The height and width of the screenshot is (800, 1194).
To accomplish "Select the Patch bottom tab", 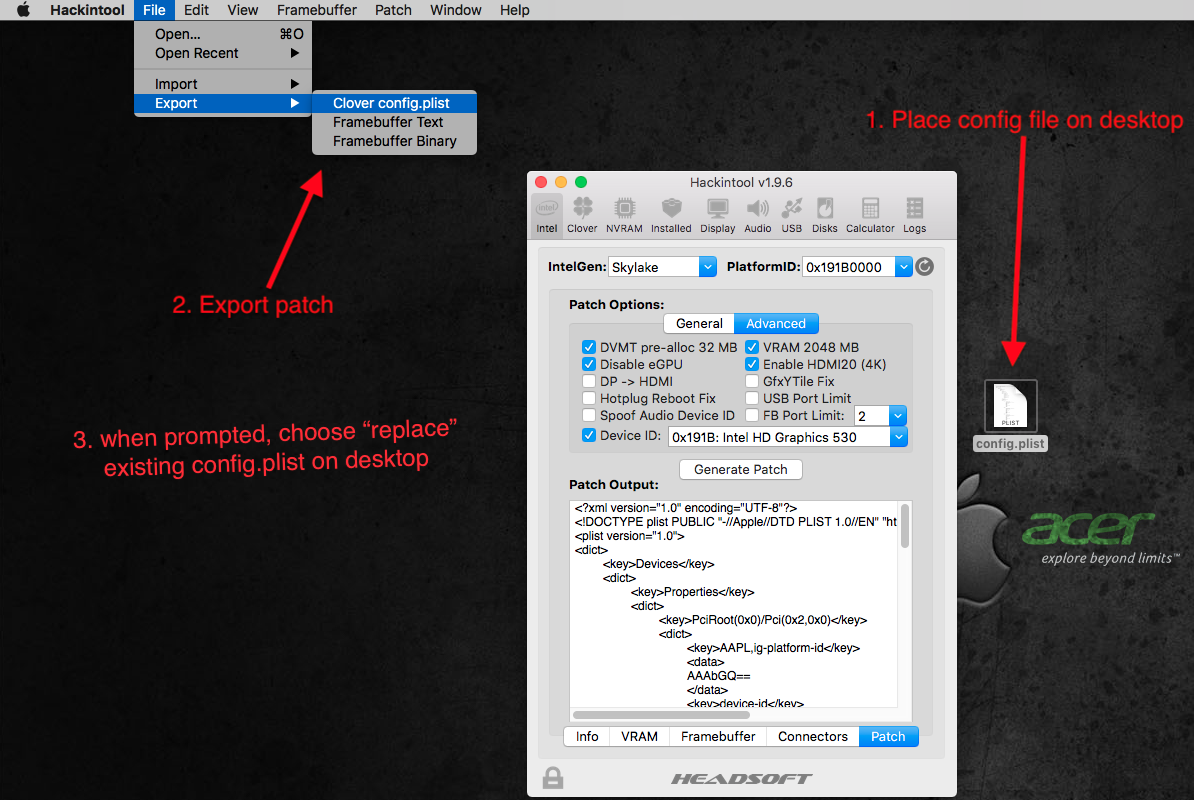I will (888, 736).
